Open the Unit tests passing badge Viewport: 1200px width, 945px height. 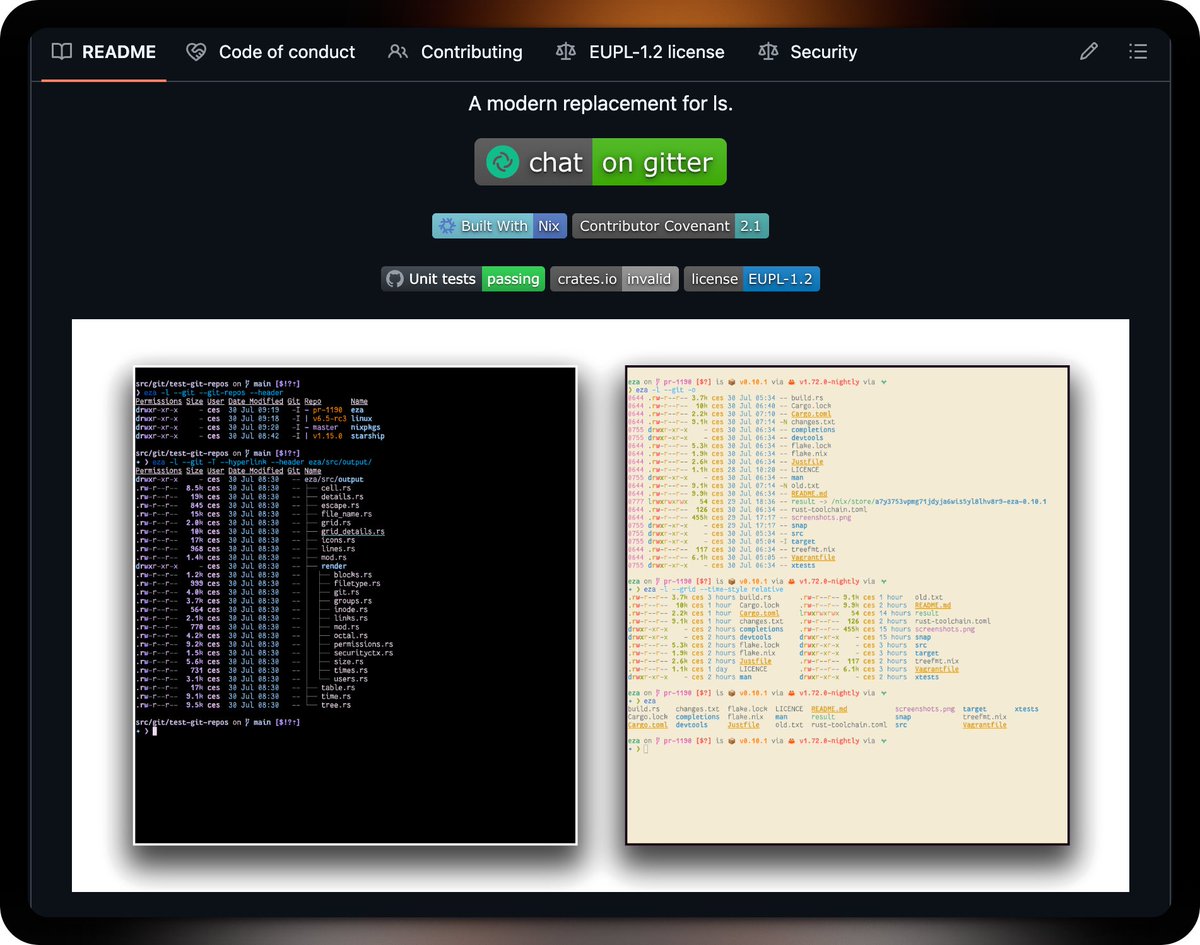463,279
